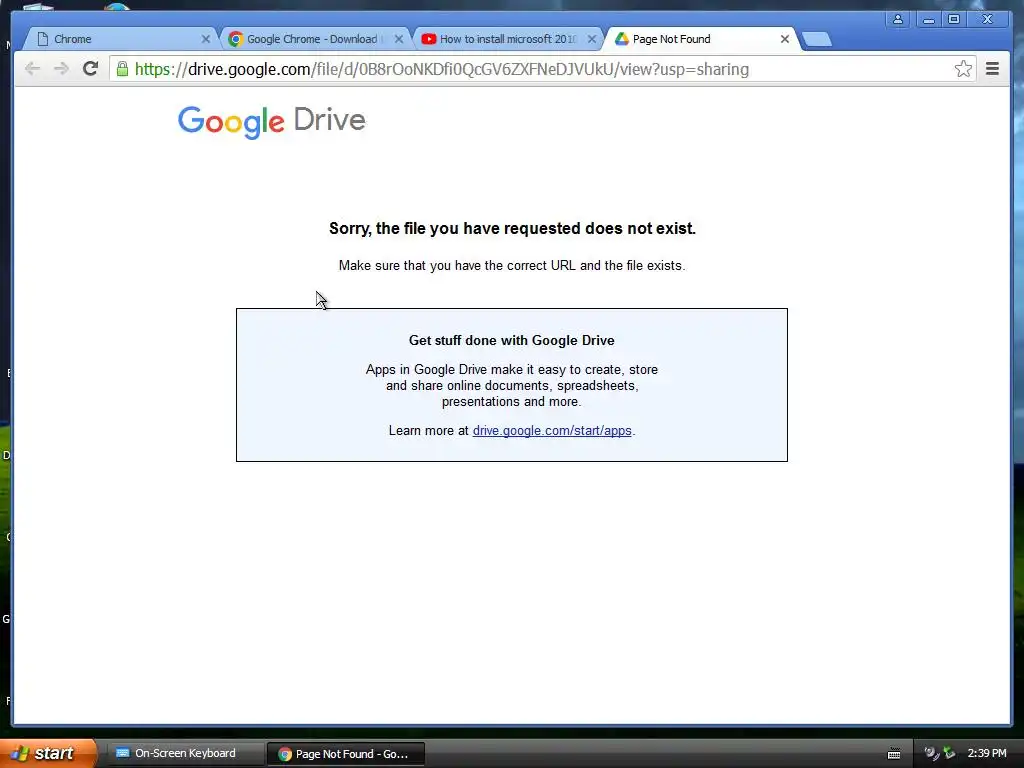1024x768 pixels.
Task: Click the Google Drive logo
Action: pos(272,121)
